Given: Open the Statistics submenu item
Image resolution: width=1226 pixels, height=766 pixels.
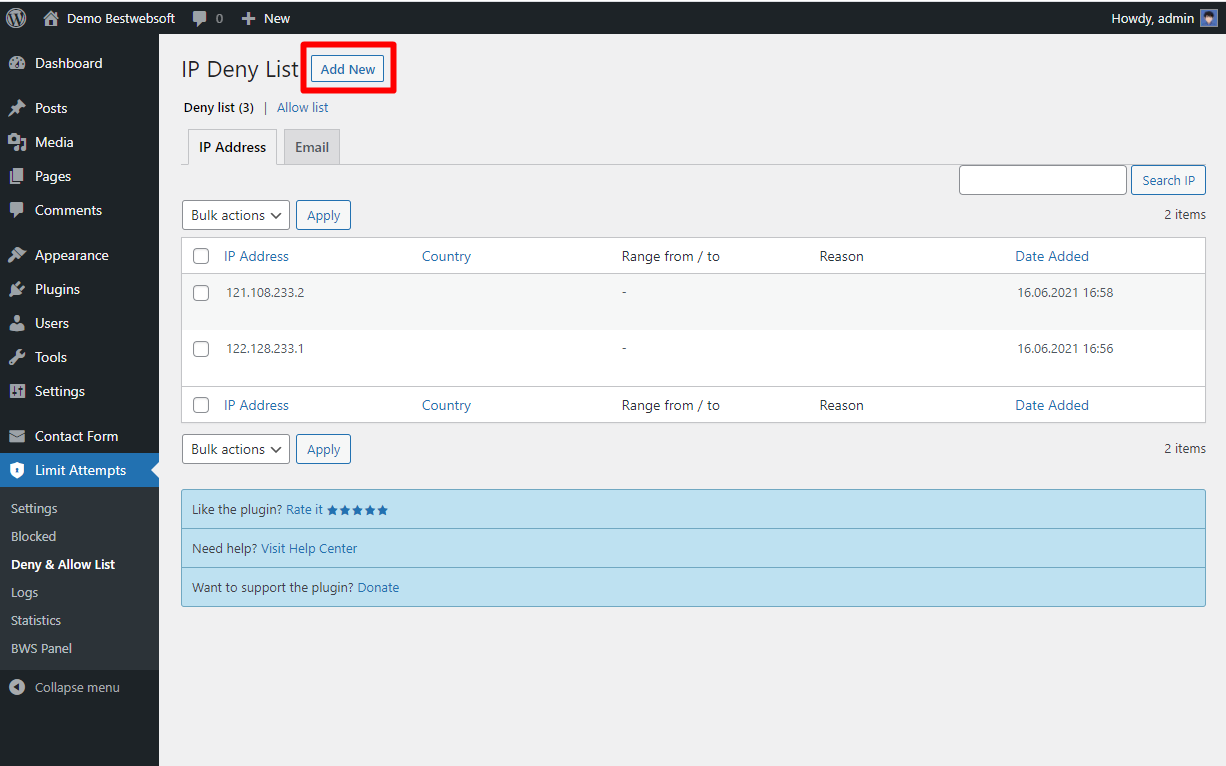Looking at the screenshot, I should 36,620.
